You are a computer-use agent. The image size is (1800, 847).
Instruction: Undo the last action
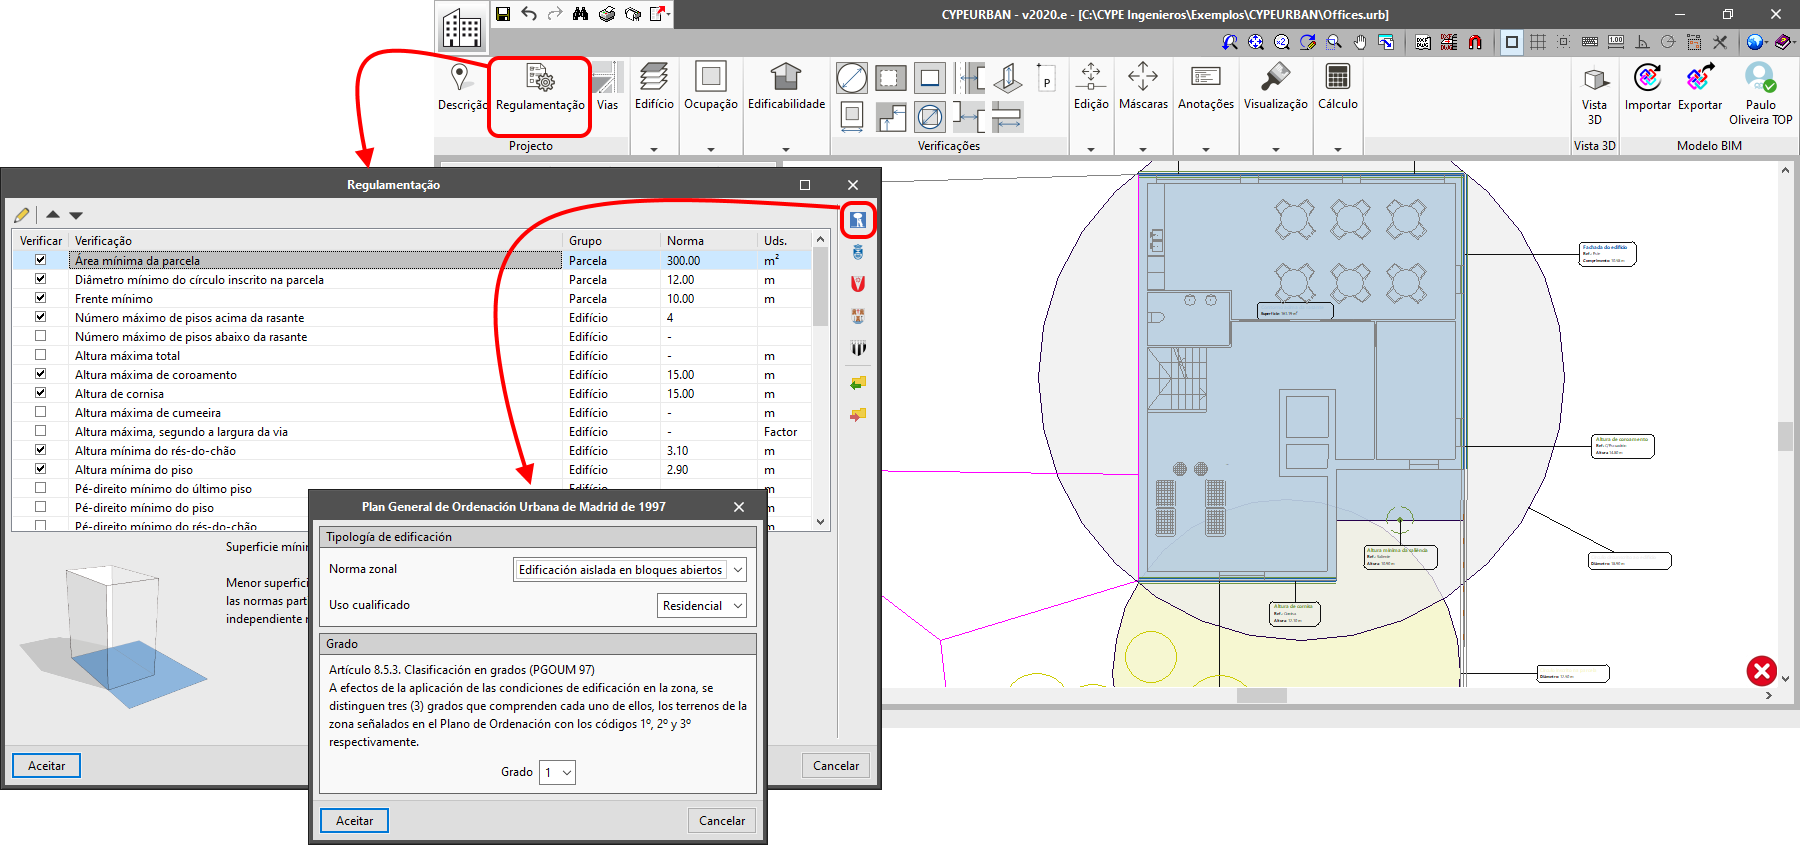pos(529,14)
